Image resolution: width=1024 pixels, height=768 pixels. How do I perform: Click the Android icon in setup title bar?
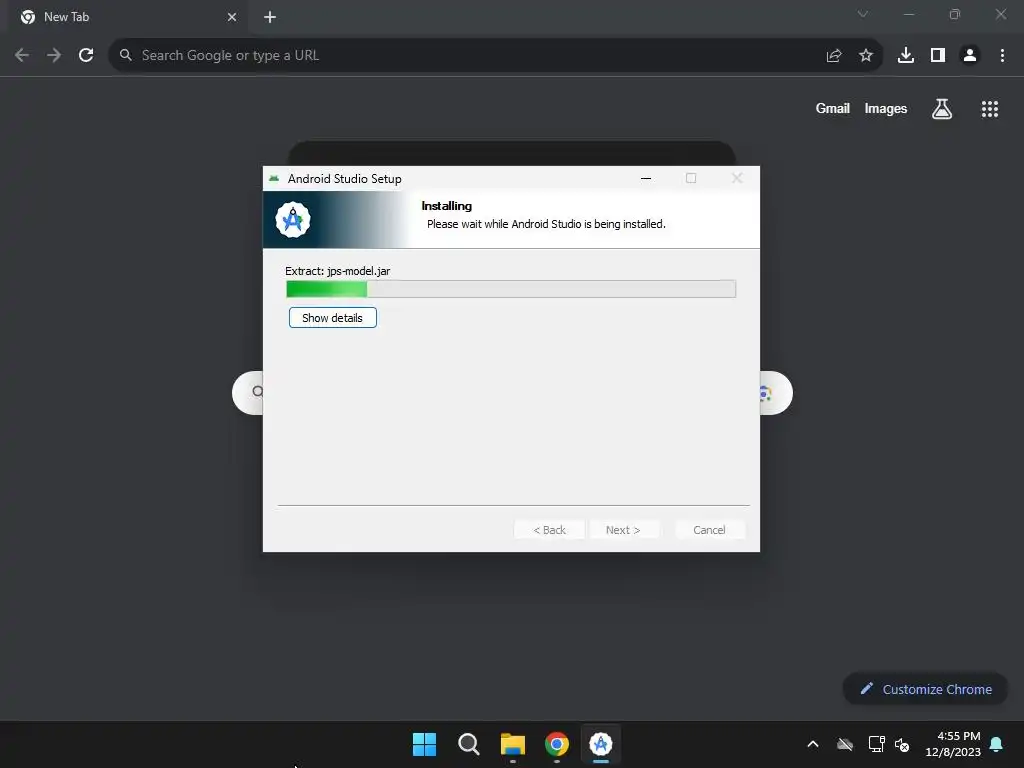(x=274, y=178)
